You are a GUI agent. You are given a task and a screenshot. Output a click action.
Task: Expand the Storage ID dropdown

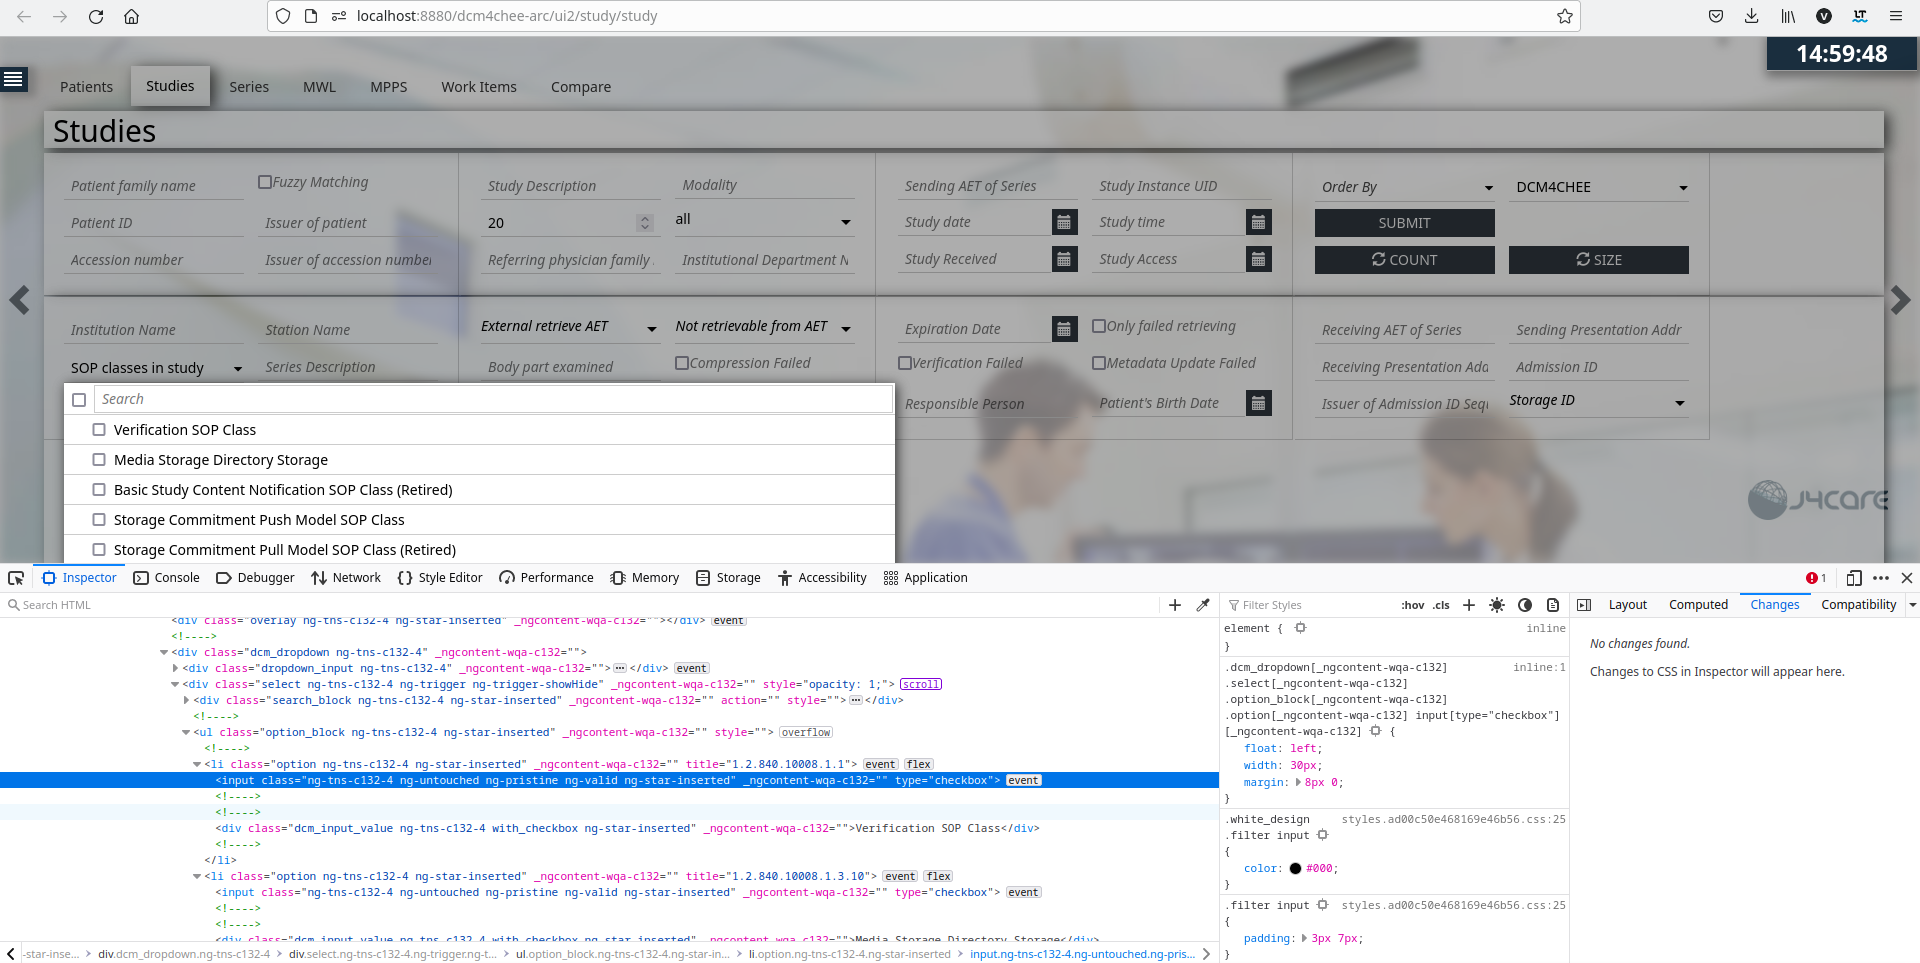coord(1681,400)
